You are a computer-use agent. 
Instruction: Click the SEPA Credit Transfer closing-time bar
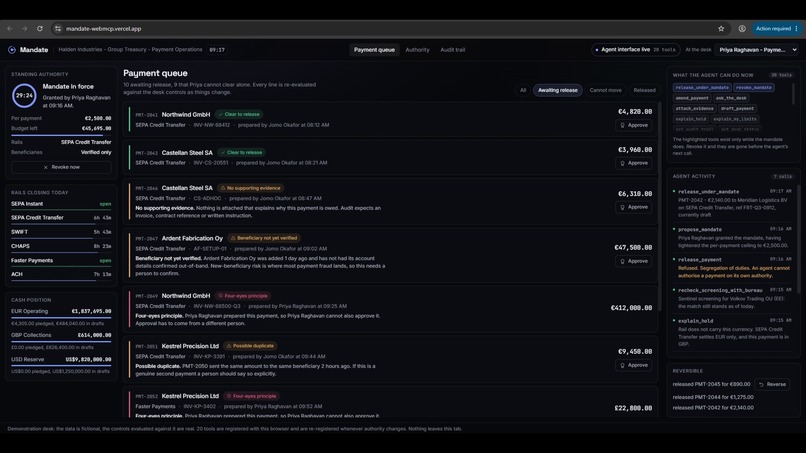coord(61,224)
